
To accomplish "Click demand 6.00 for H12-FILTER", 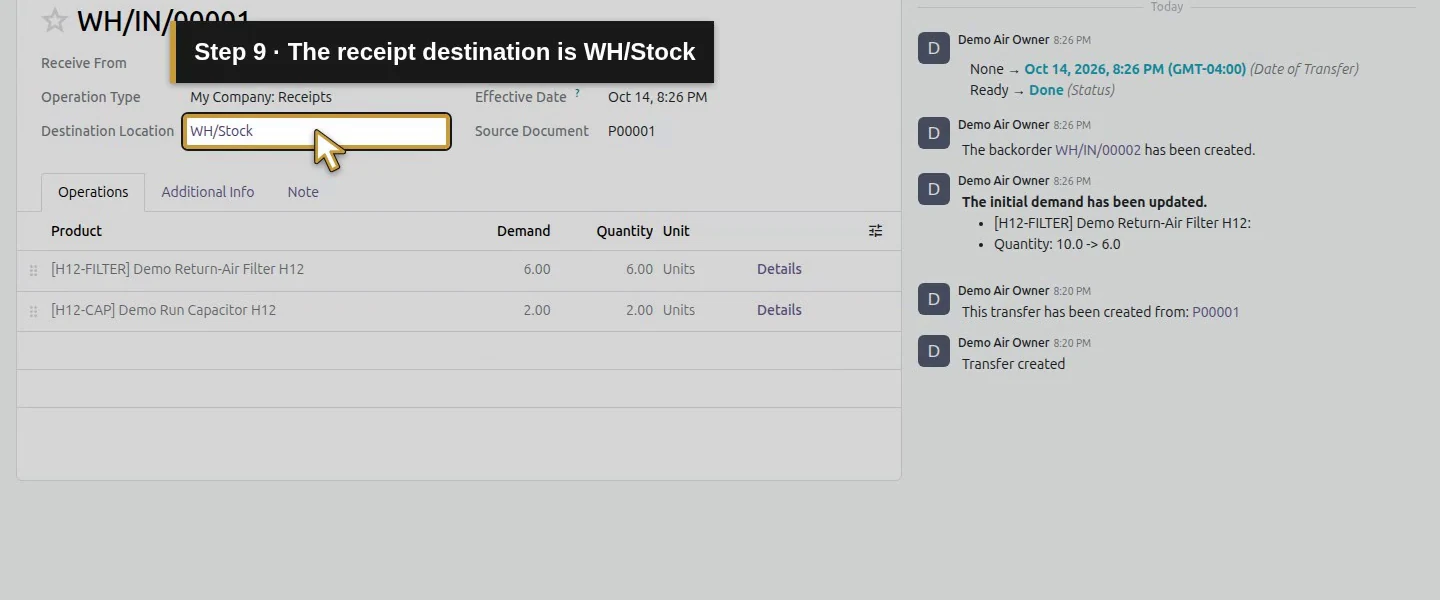I will pos(537,269).
